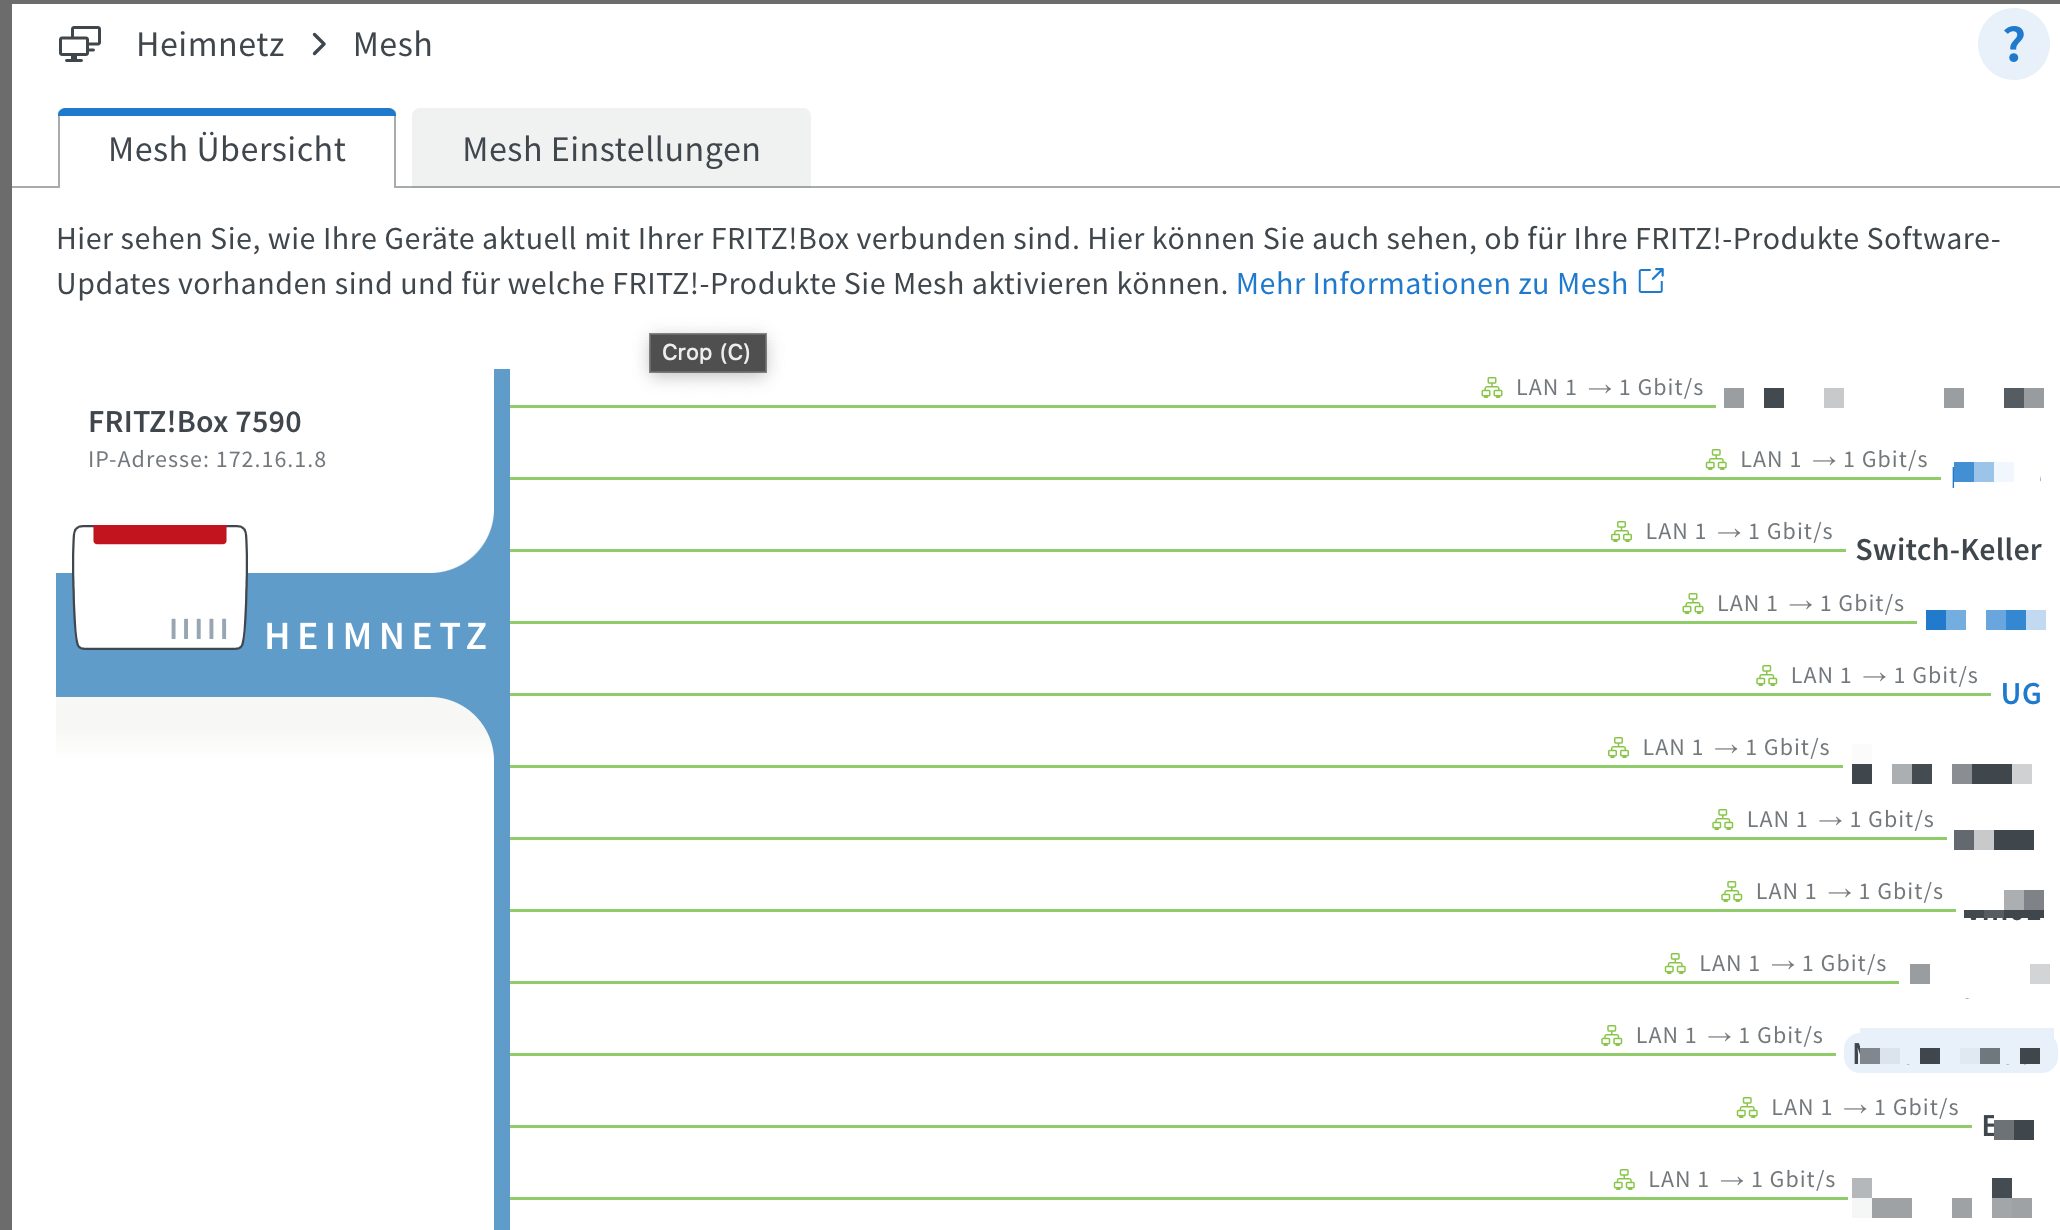This screenshot has width=2060, height=1230.
Task: Open help via the question mark icon
Action: click(x=2013, y=45)
